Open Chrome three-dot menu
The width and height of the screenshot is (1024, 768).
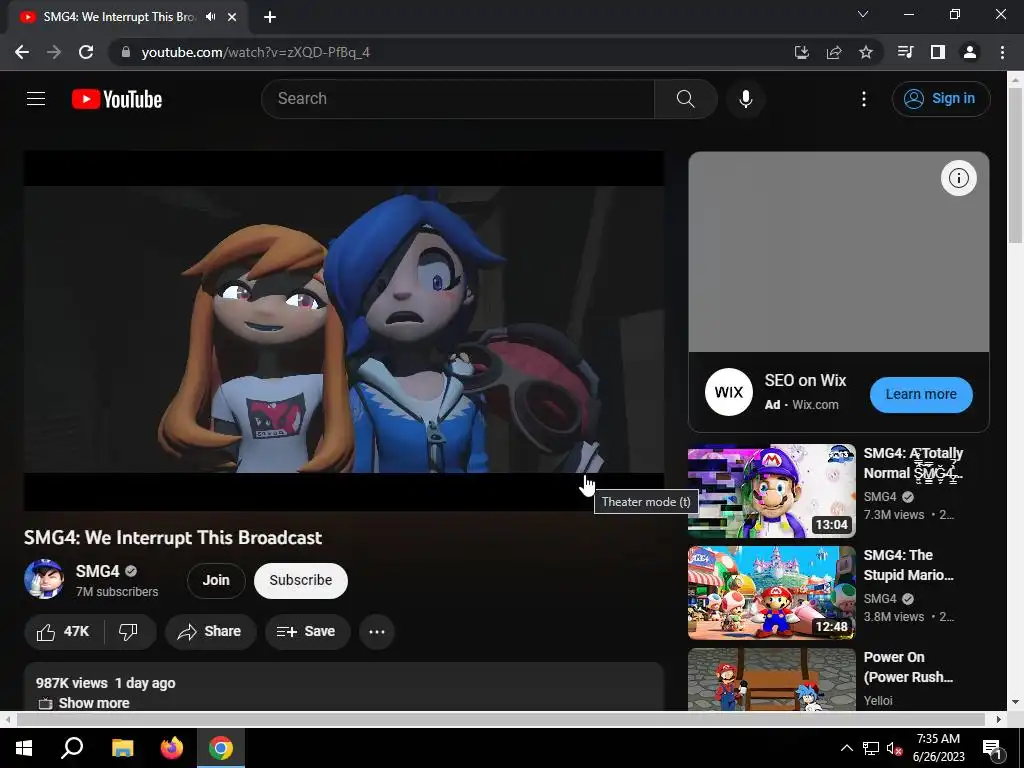click(1002, 52)
